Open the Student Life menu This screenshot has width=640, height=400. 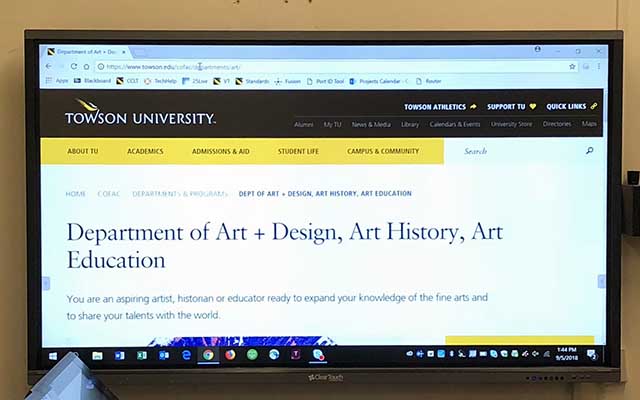pos(298,151)
